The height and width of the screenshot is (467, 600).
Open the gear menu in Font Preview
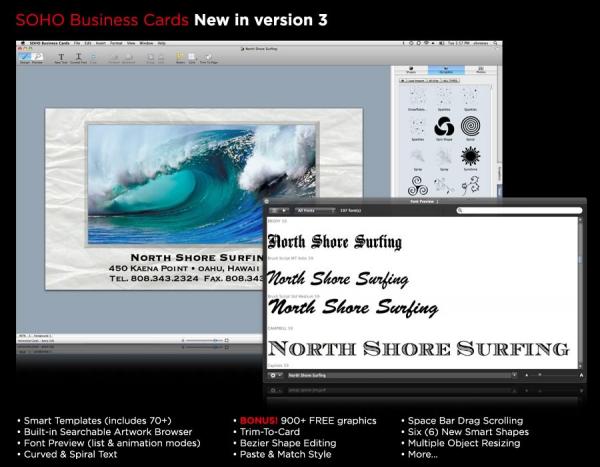(x=274, y=376)
